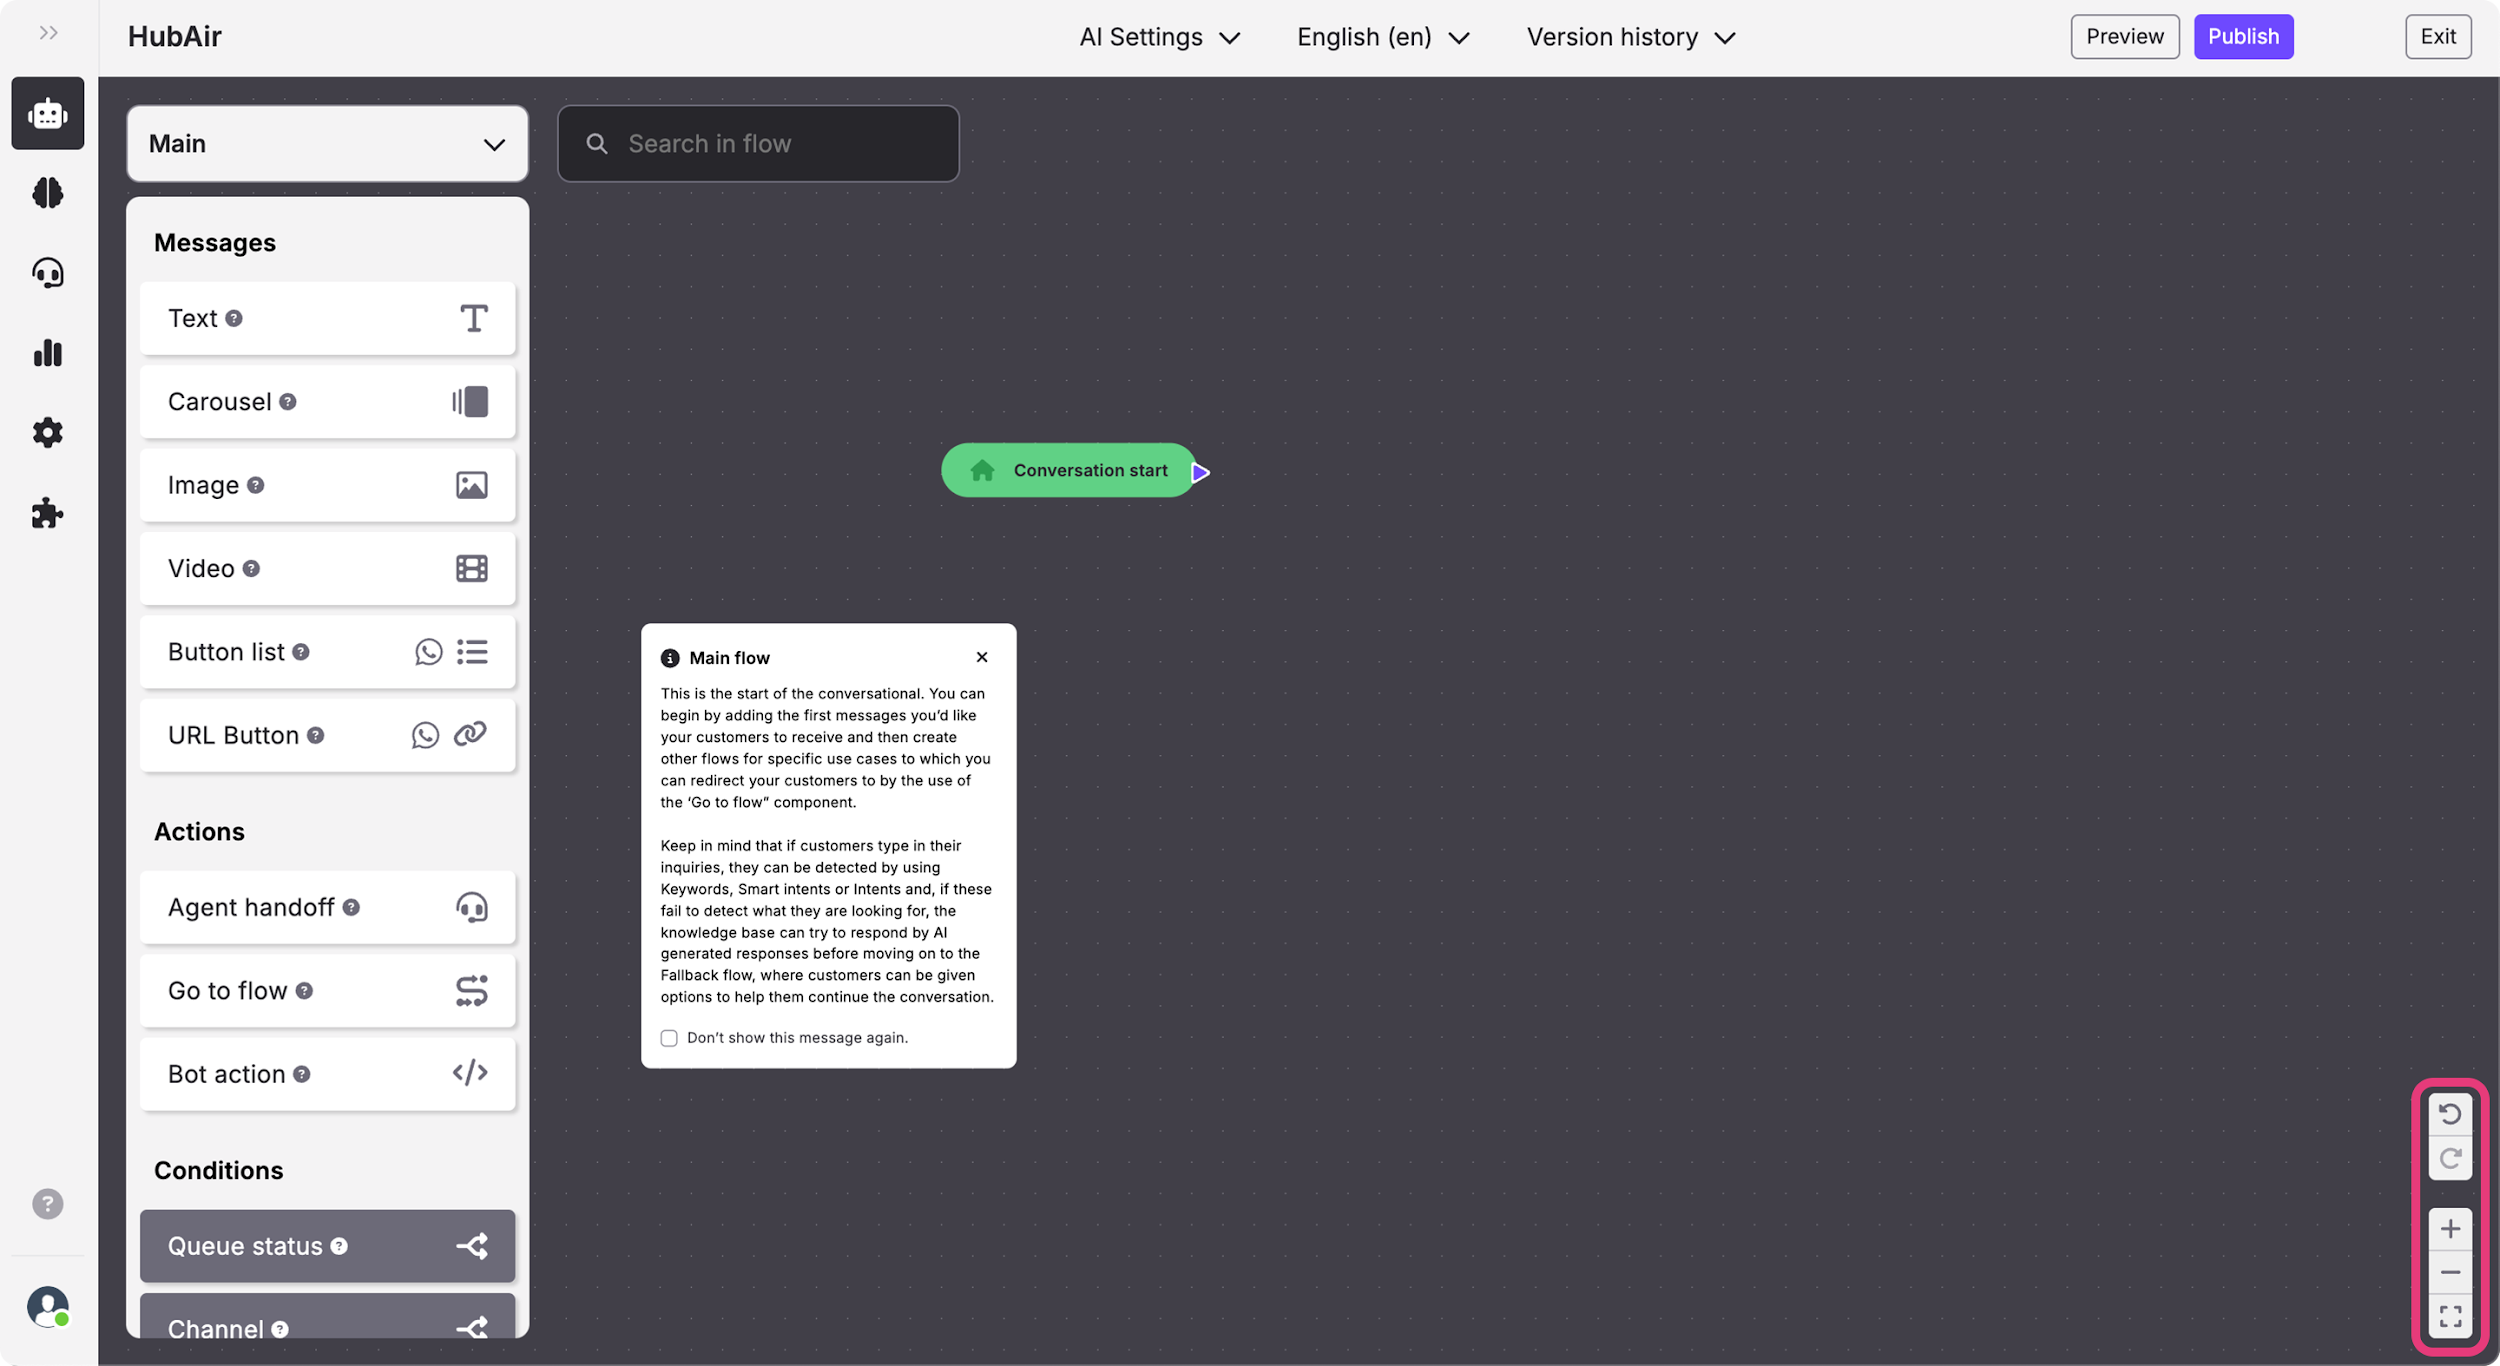
Task: Open the Main flow selector dropdown
Action: 327,144
